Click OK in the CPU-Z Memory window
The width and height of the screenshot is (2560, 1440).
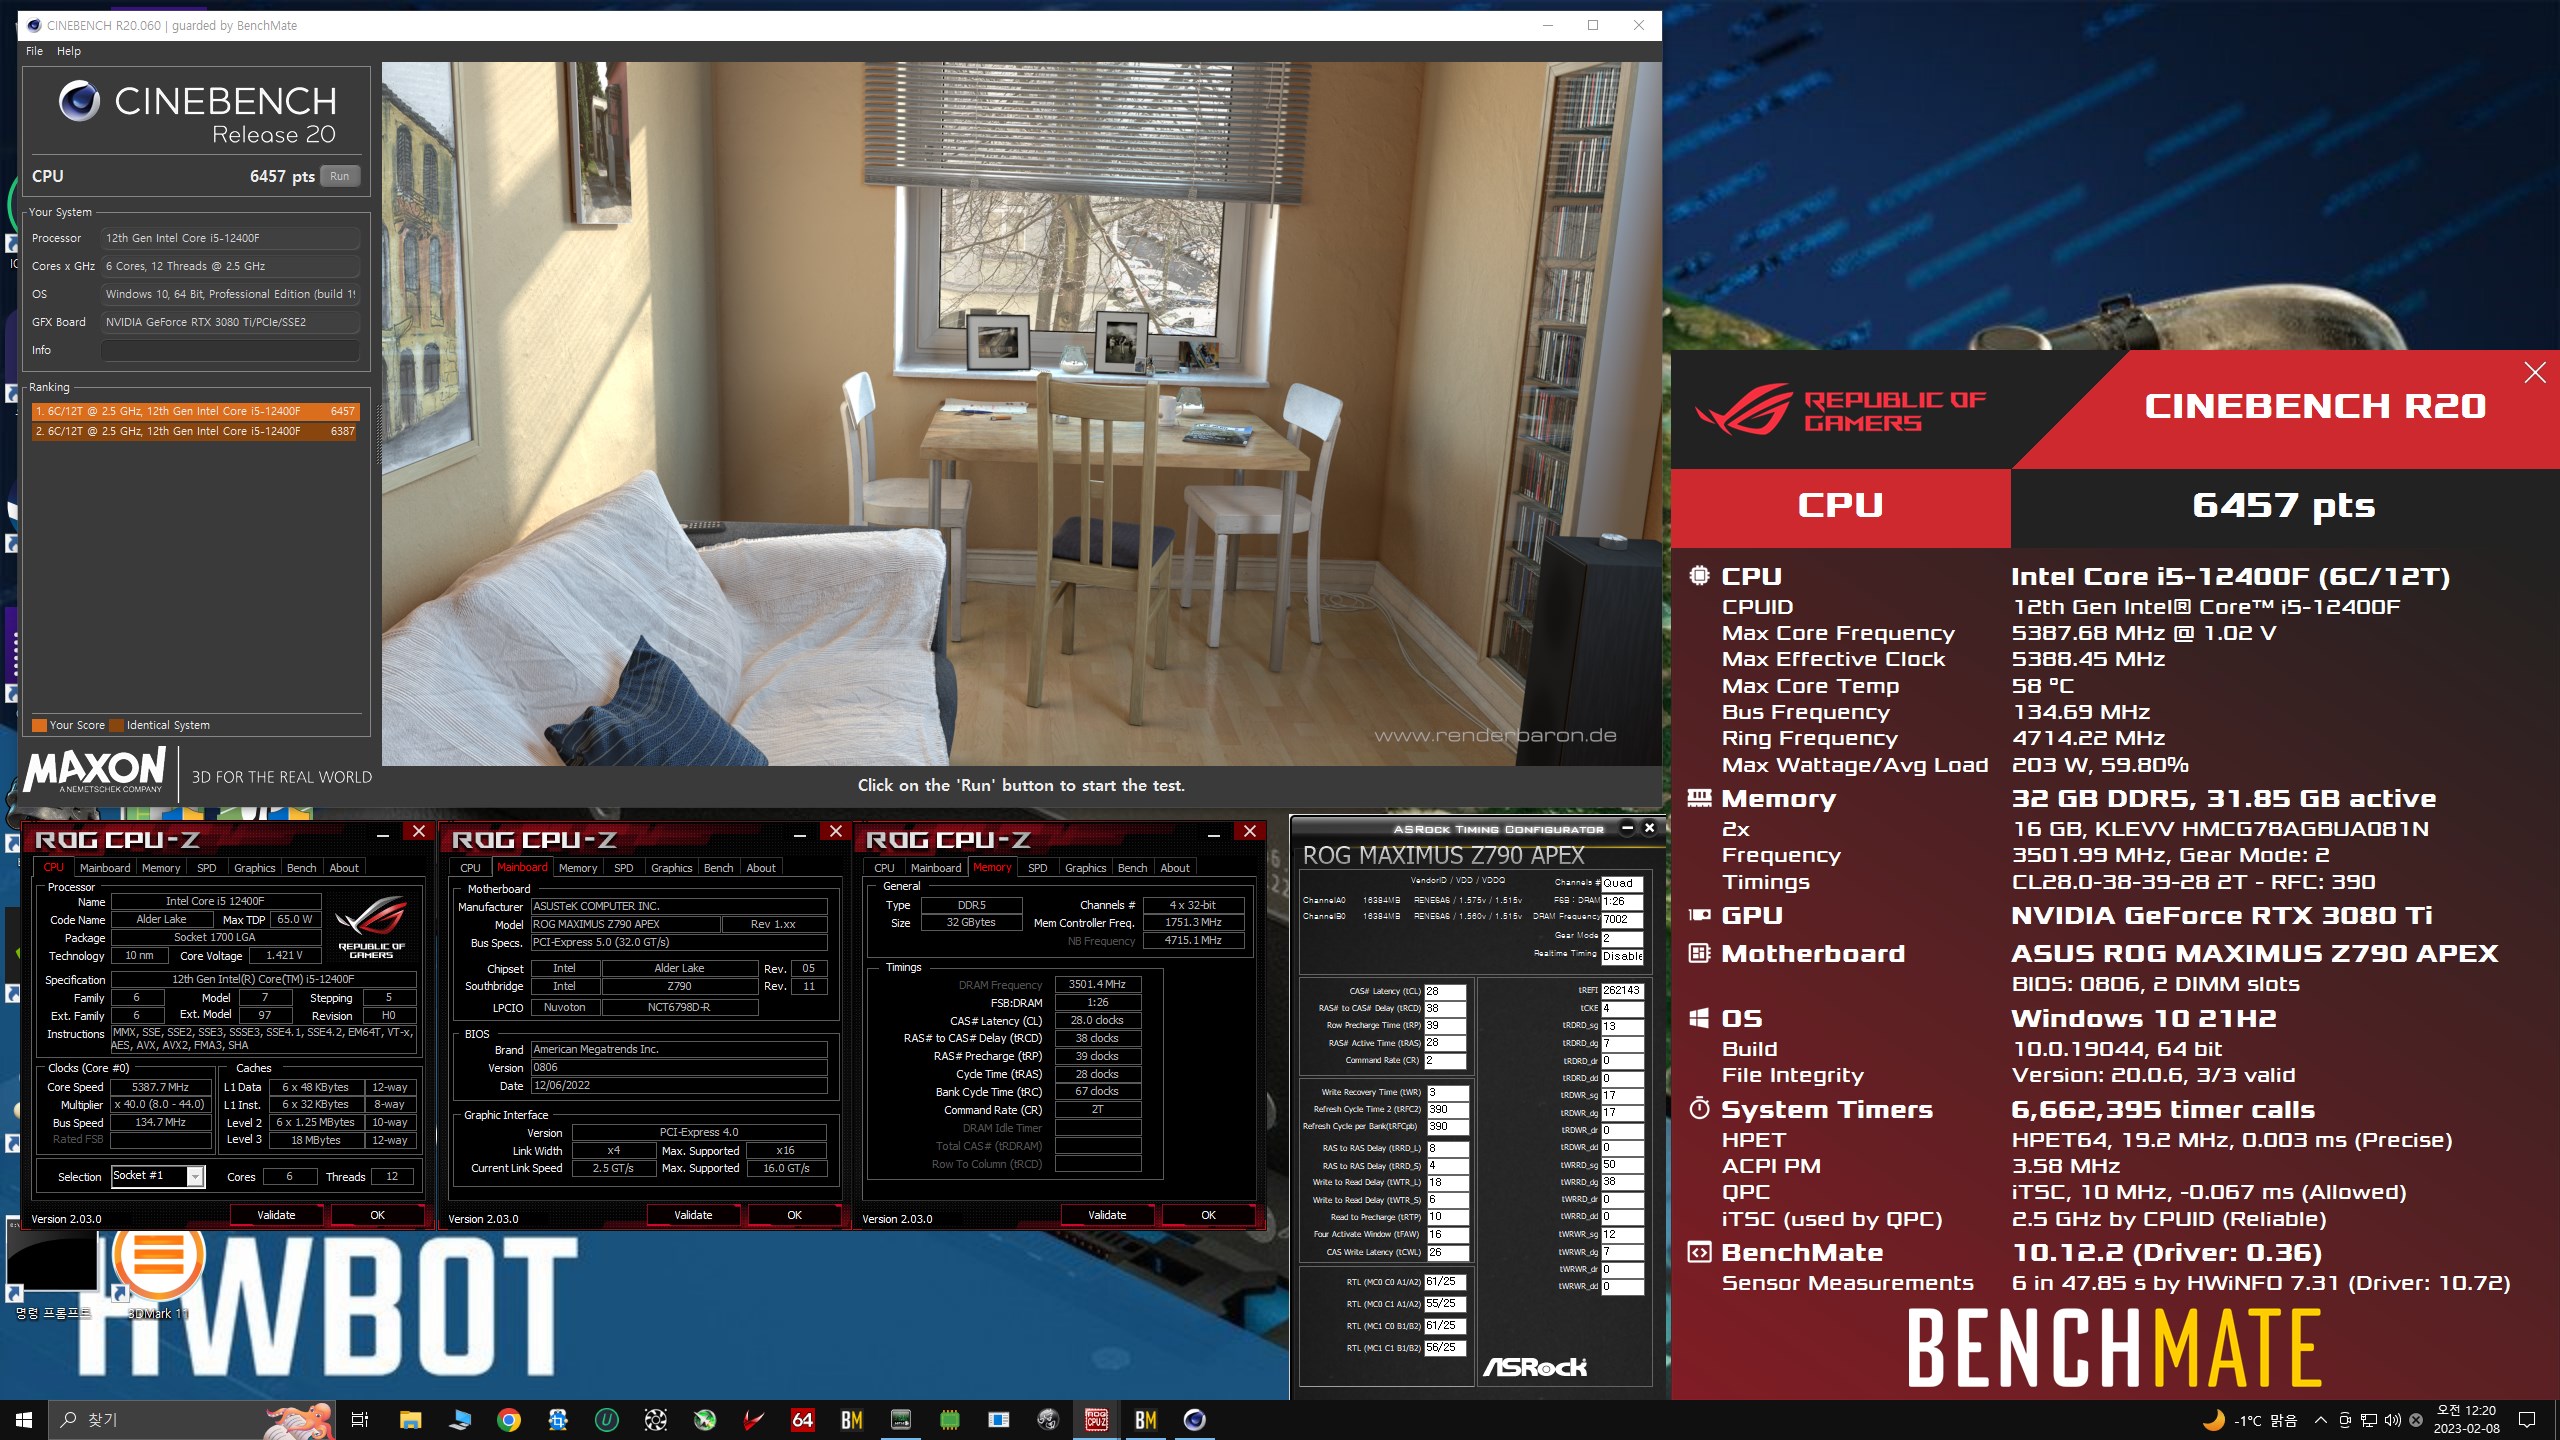[1208, 1215]
